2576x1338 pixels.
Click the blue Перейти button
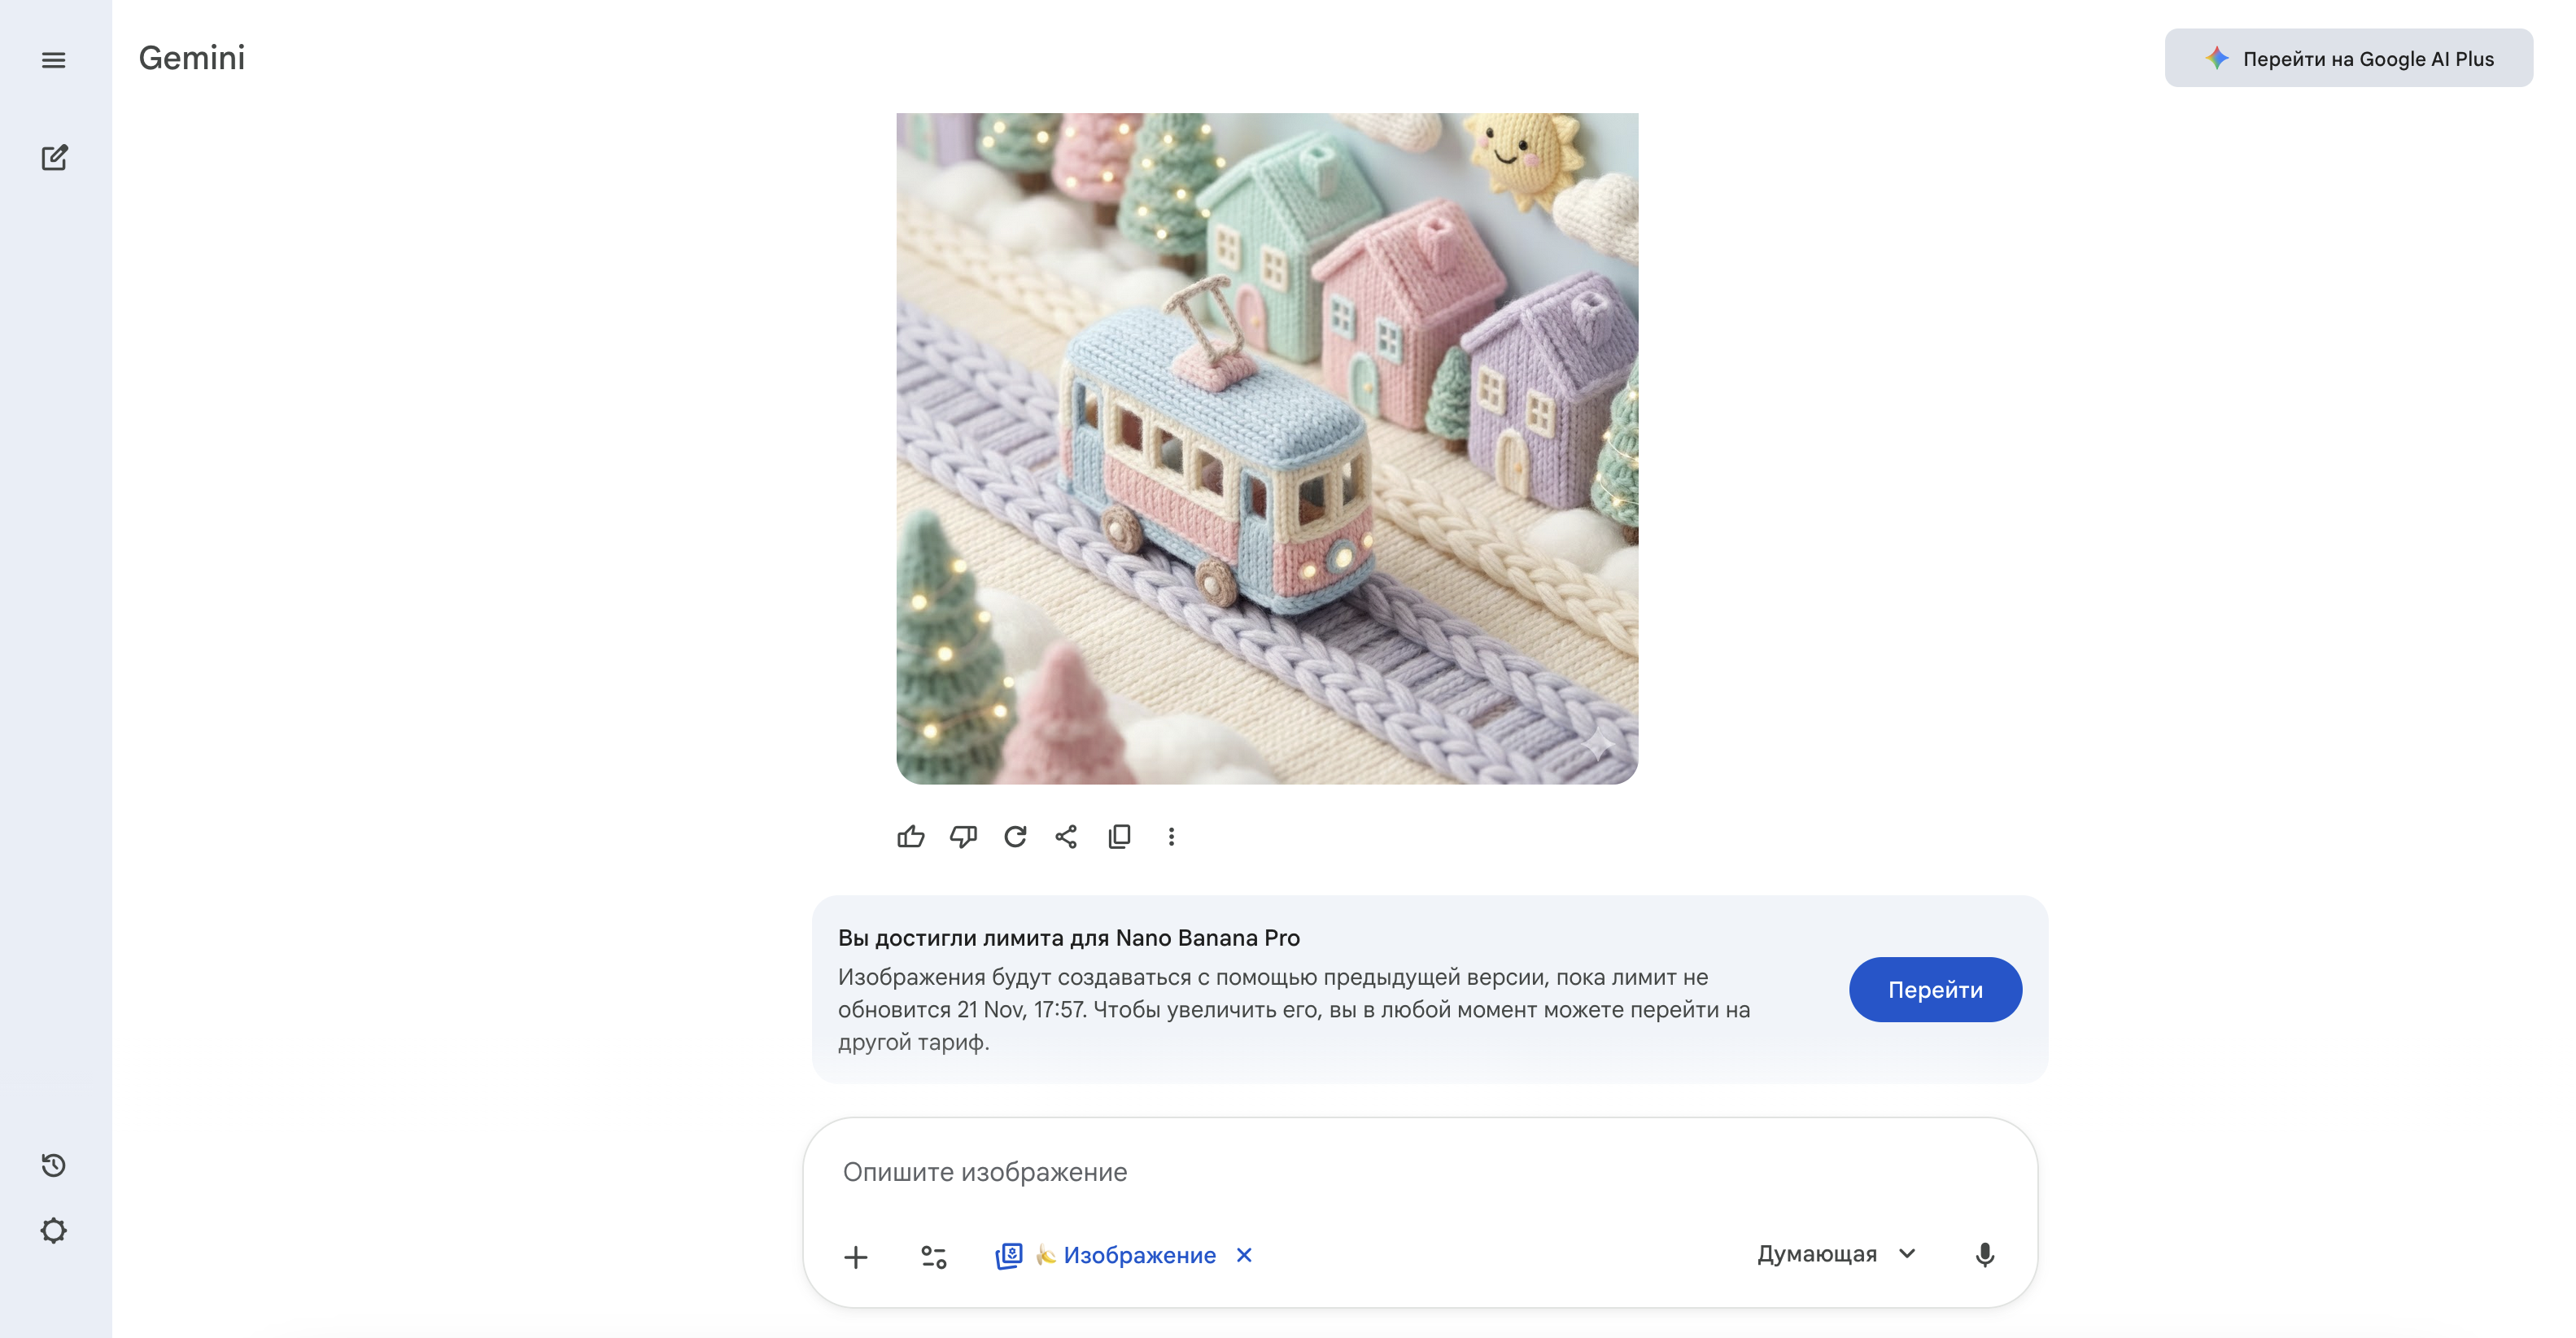pyautogui.click(x=1934, y=989)
